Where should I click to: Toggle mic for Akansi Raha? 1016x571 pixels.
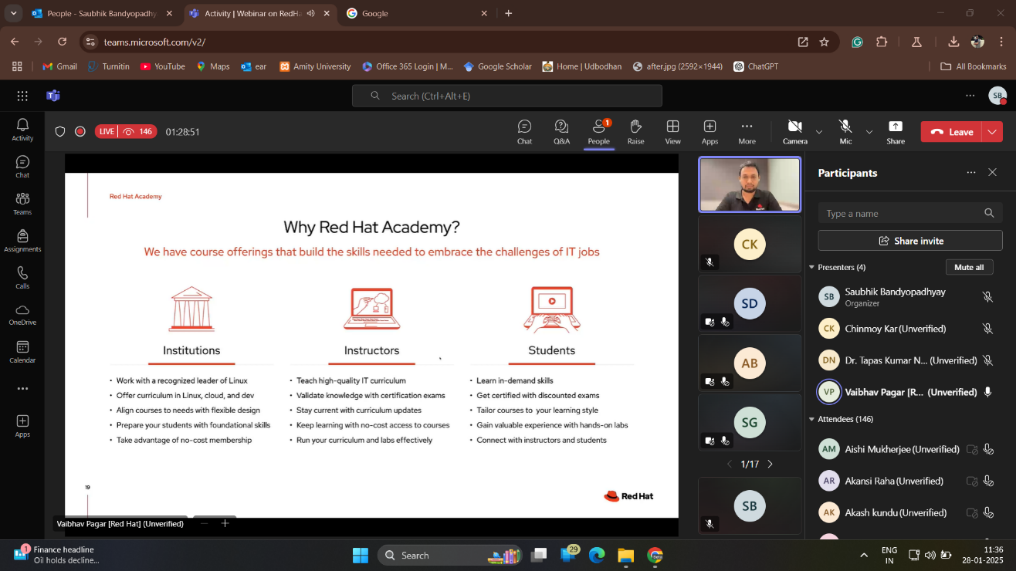tap(988, 481)
